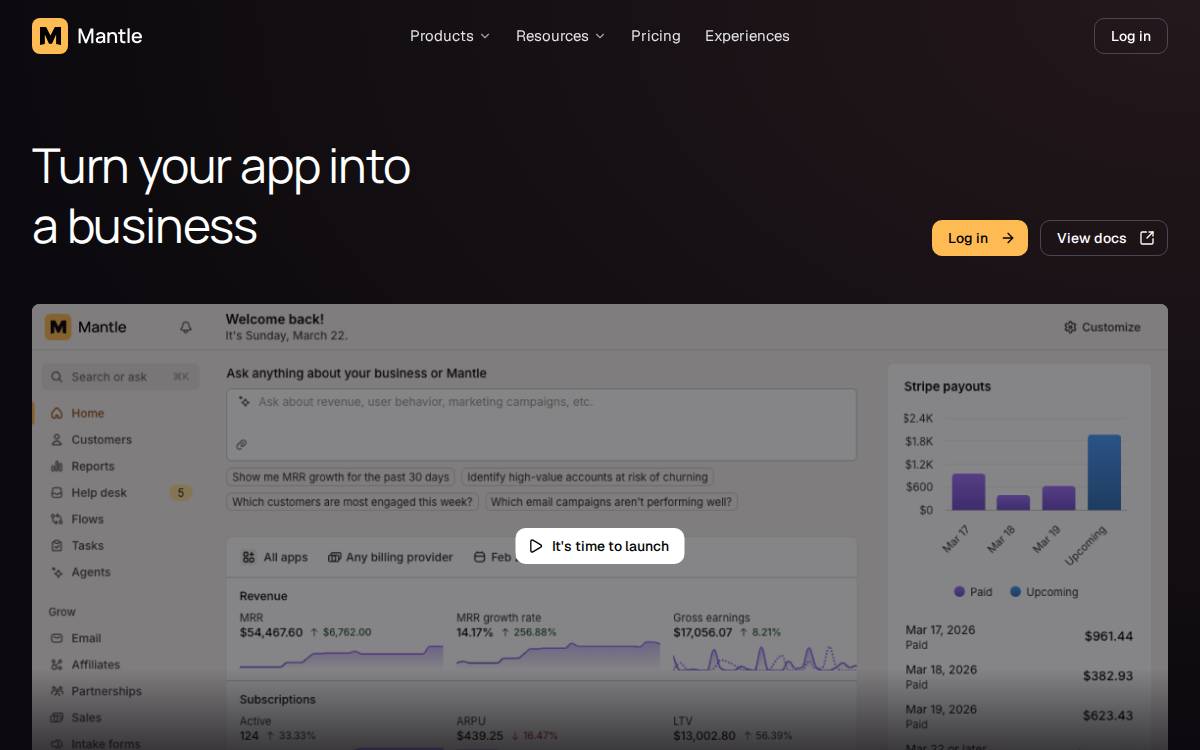Click the Reports chart icon
This screenshot has width=1200, height=750.
[x=57, y=466]
